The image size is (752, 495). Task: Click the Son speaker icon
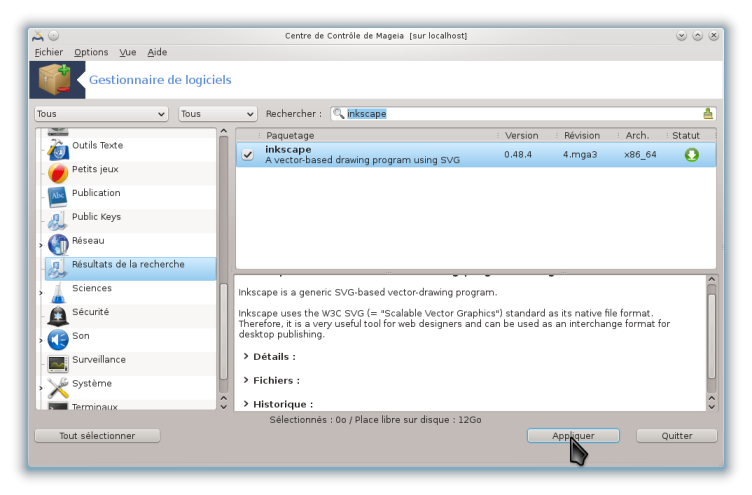click(58, 340)
